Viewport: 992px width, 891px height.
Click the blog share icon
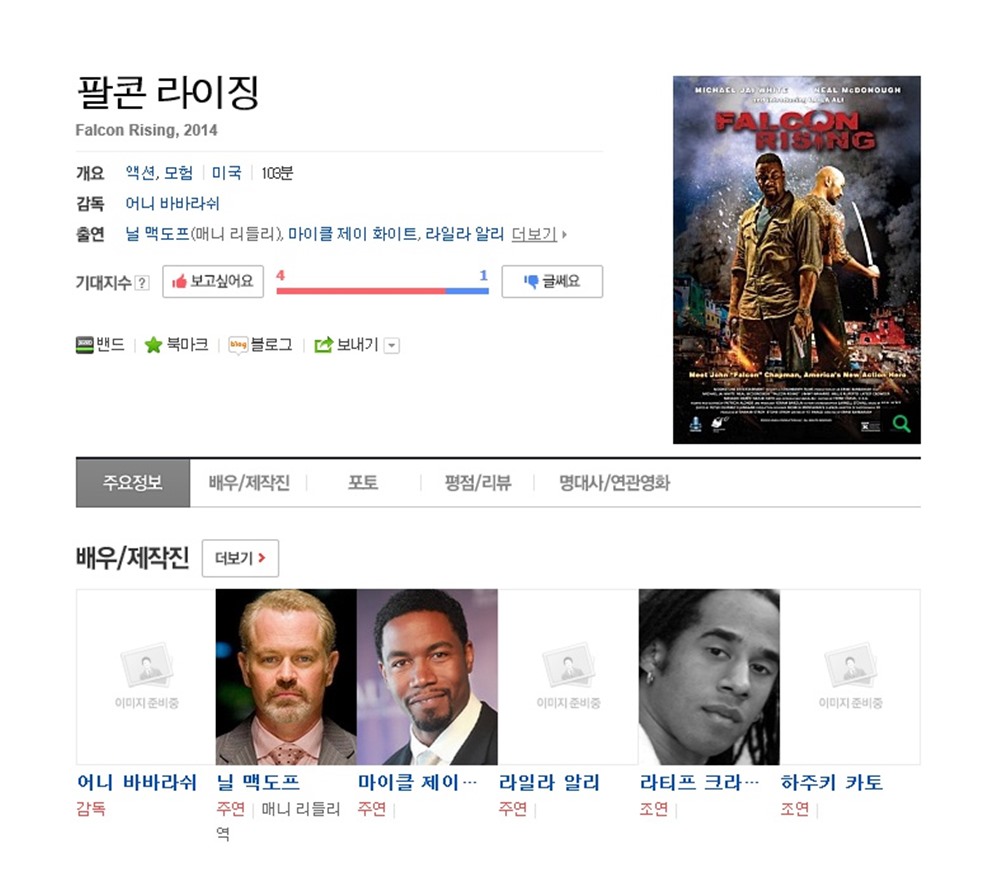(x=238, y=345)
